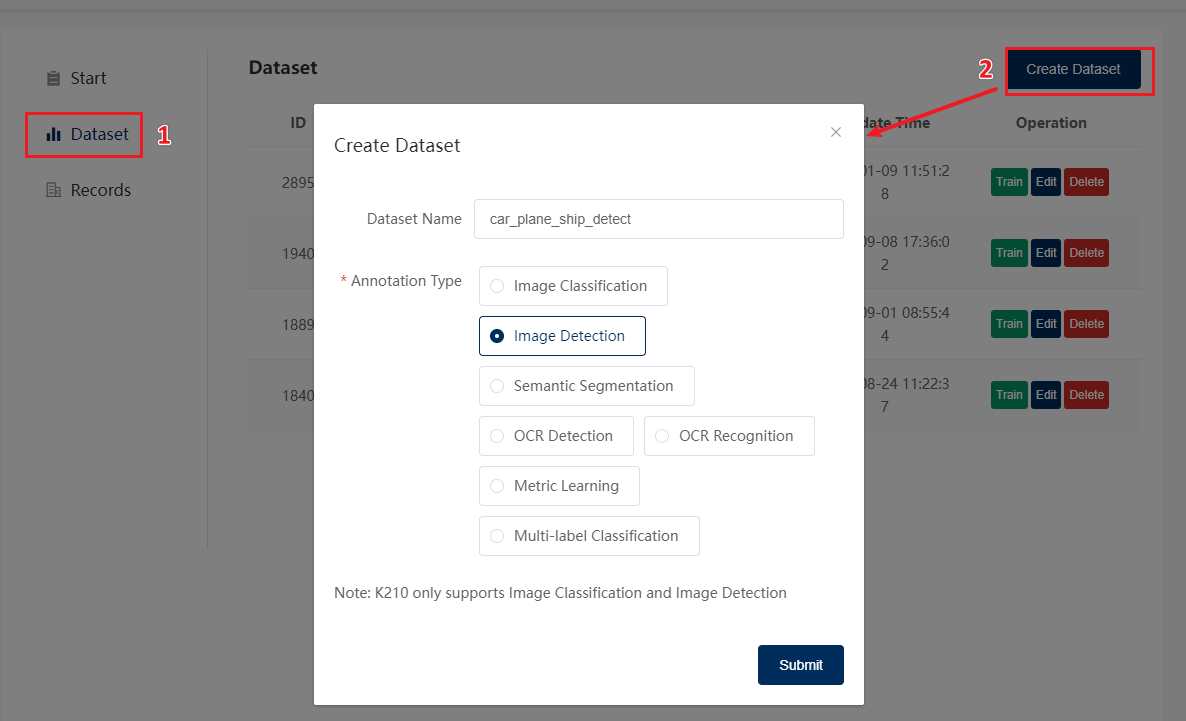Train the dataset with ID 1889
Image resolution: width=1186 pixels, height=721 pixels.
tap(1009, 325)
